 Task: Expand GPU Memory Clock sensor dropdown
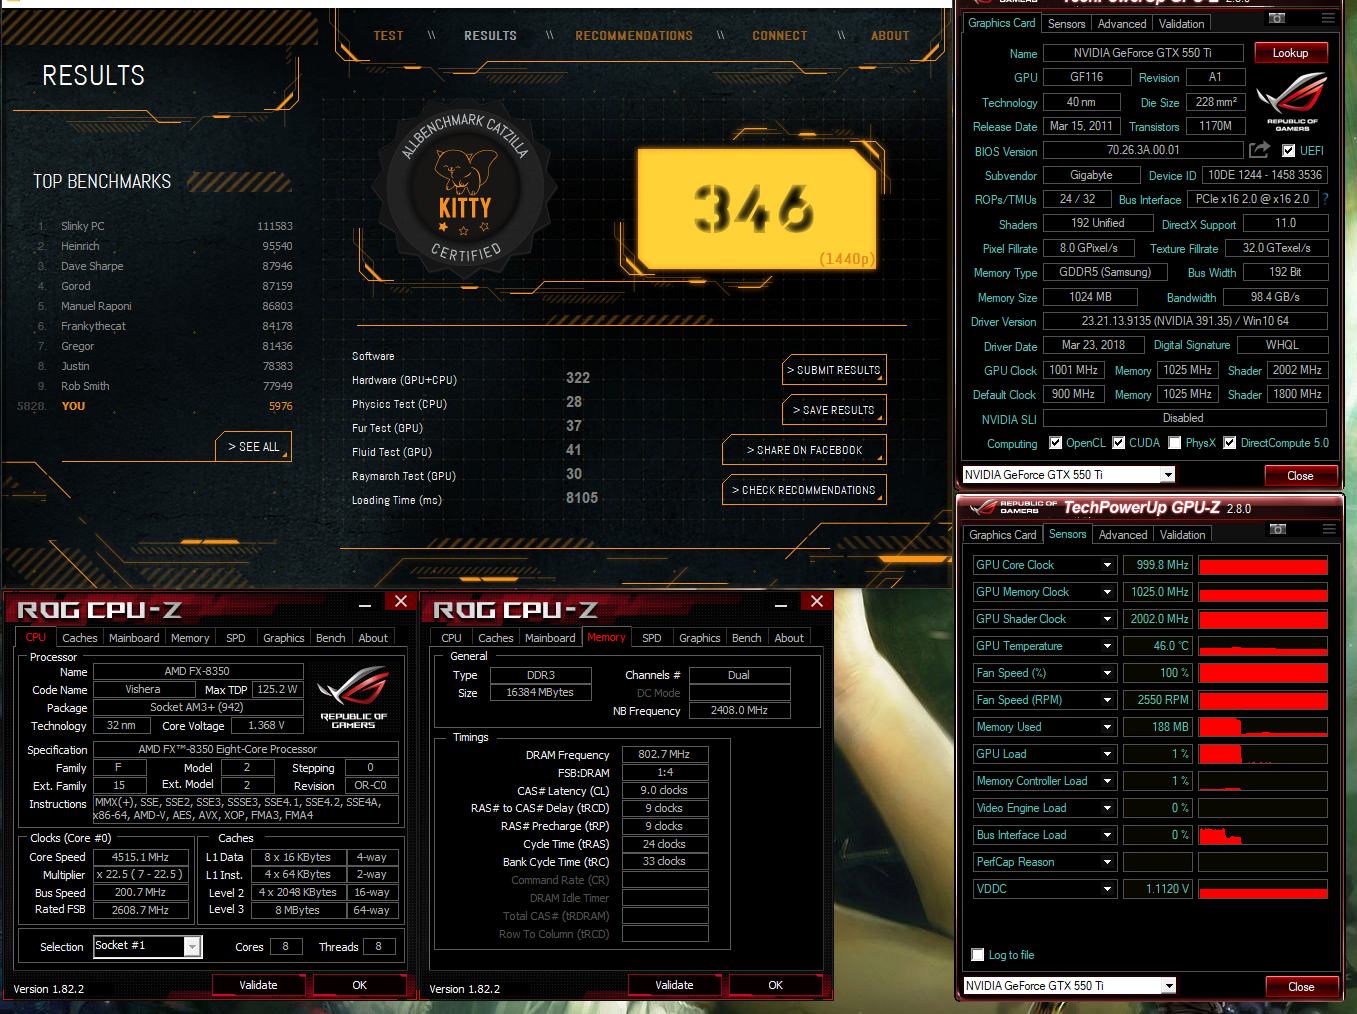pos(1107,592)
